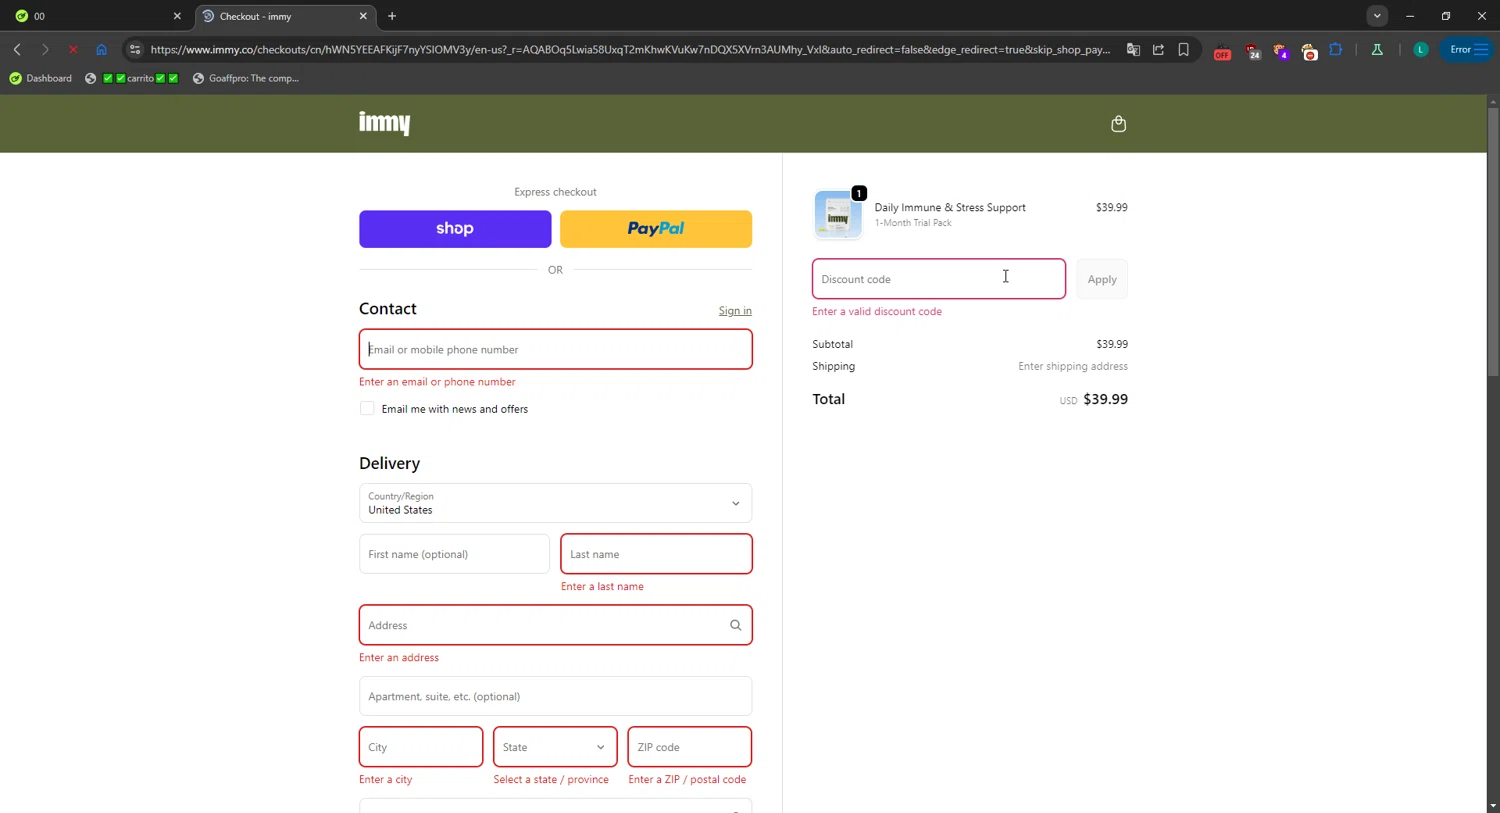Open the browser home button
The width and height of the screenshot is (1500, 813).
101,49
